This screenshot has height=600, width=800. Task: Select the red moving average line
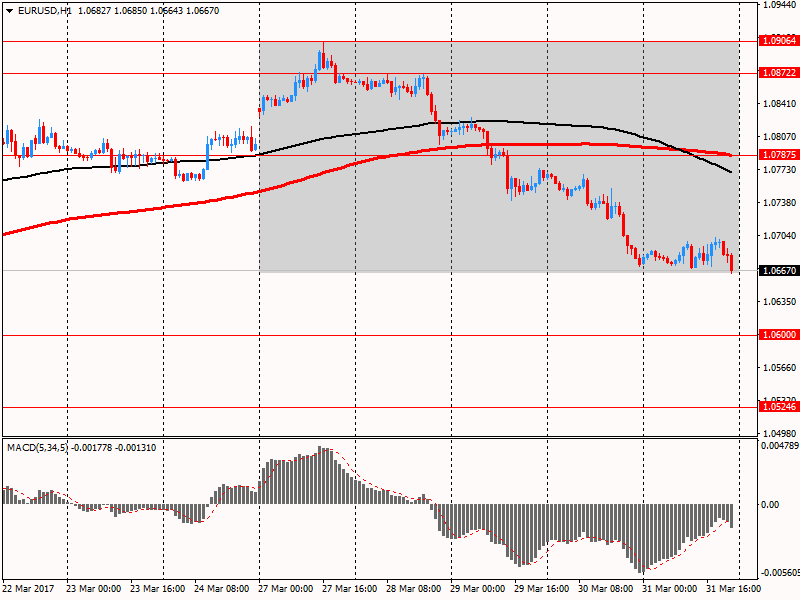[150, 209]
